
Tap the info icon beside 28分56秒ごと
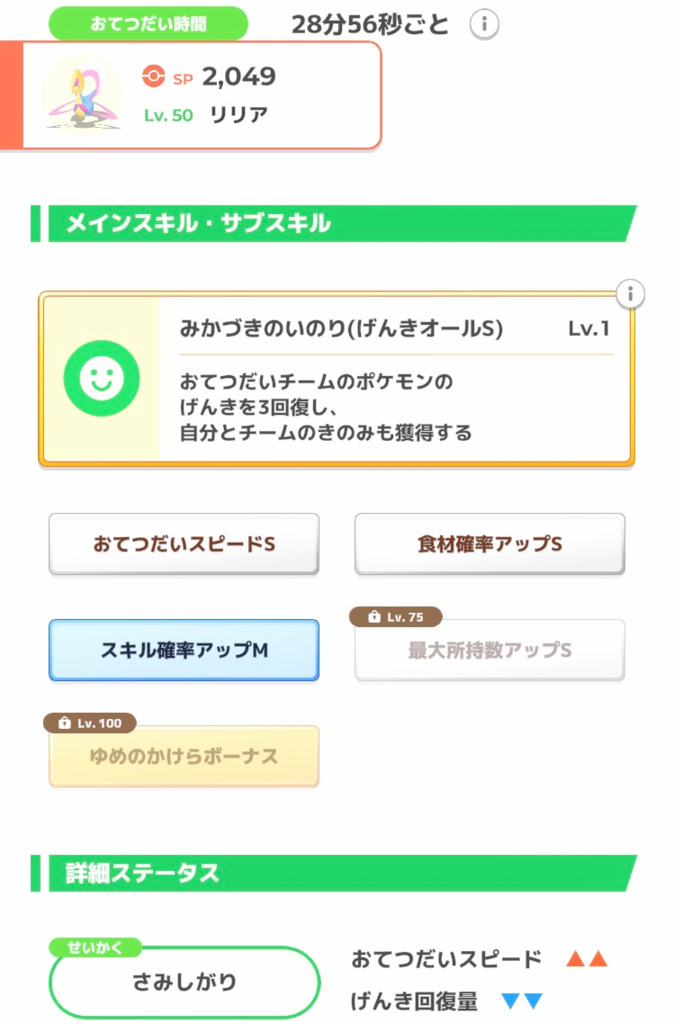click(x=484, y=24)
